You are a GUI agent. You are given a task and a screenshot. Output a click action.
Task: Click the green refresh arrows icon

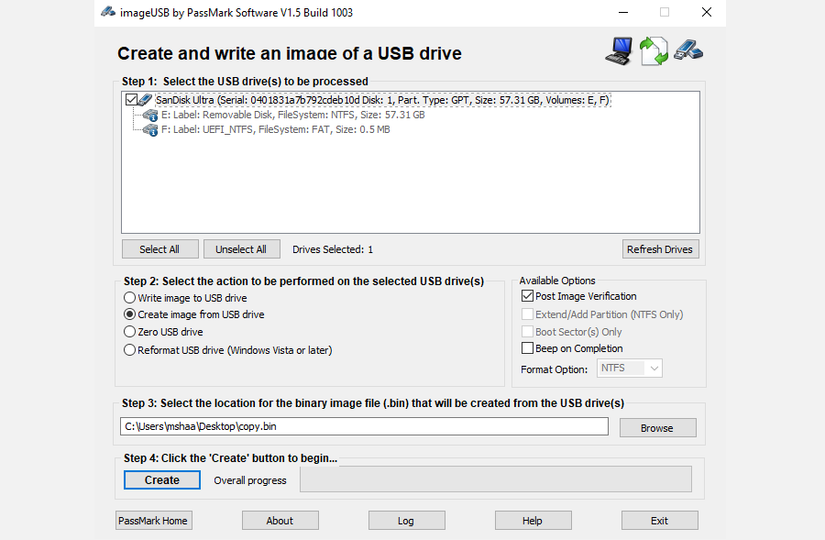[x=653, y=51]
